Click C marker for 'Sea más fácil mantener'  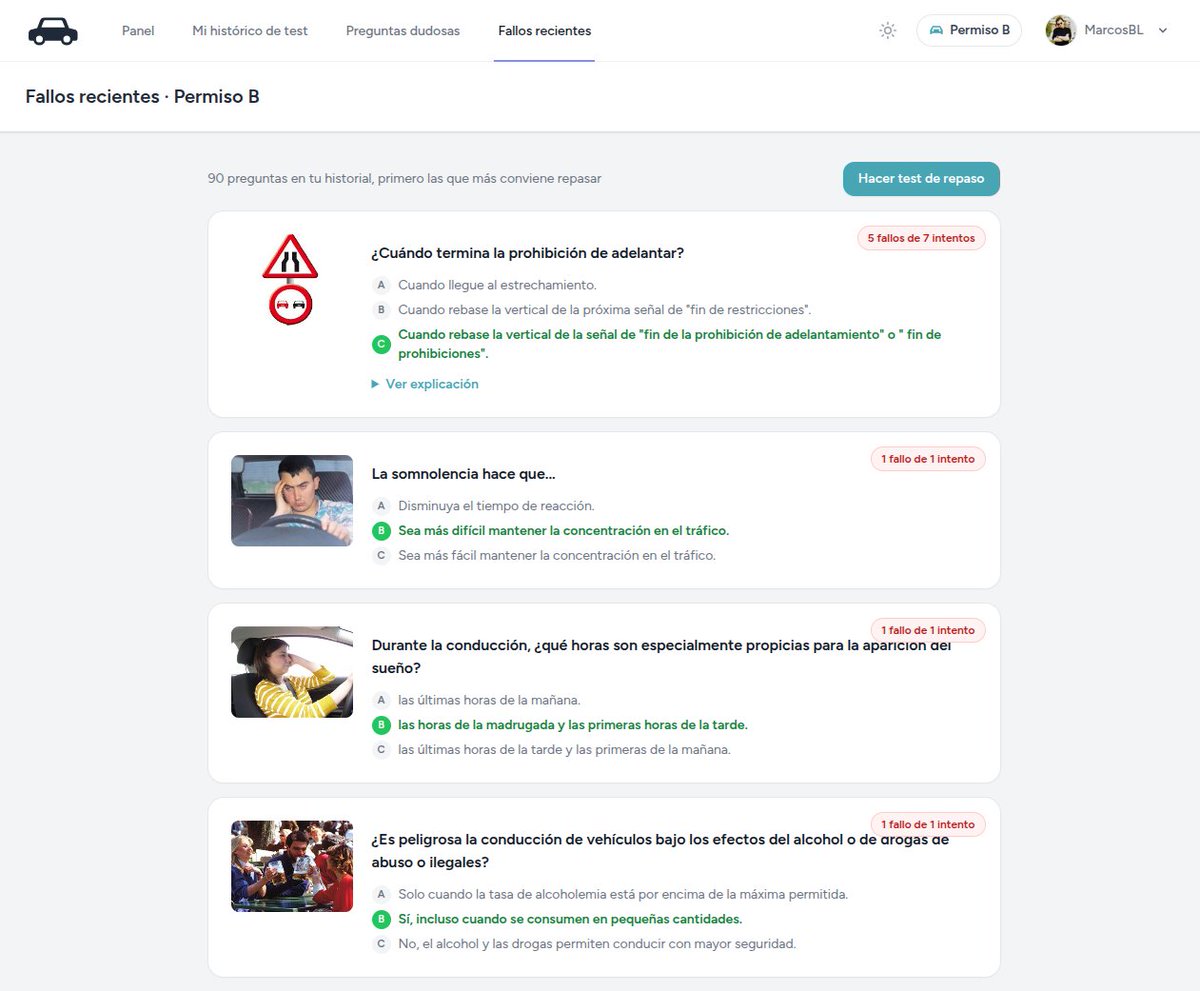coord(381,555)
